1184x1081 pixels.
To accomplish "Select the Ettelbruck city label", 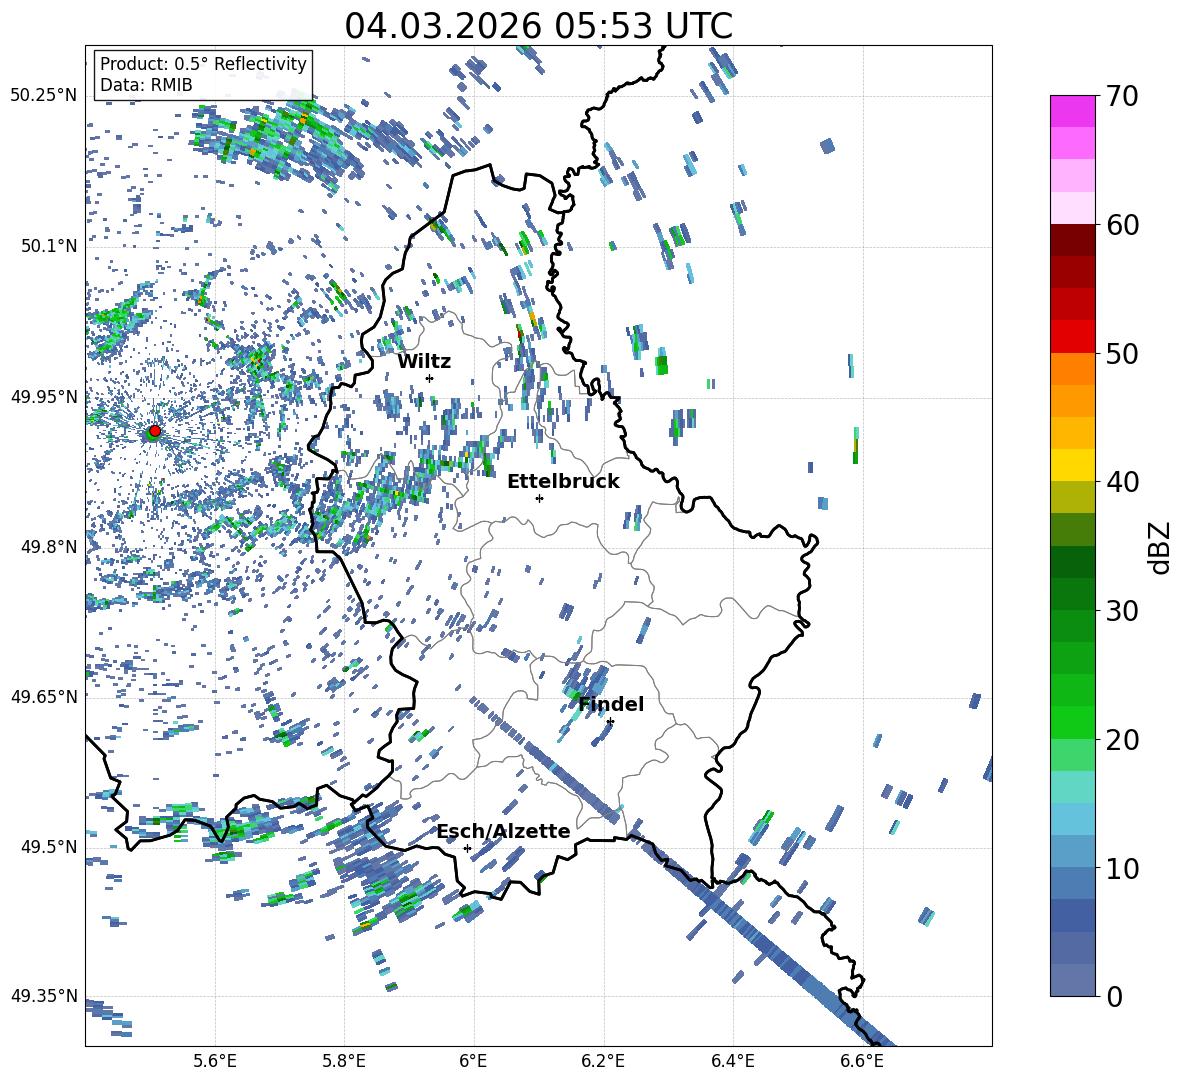I will [x=563, y=482].
